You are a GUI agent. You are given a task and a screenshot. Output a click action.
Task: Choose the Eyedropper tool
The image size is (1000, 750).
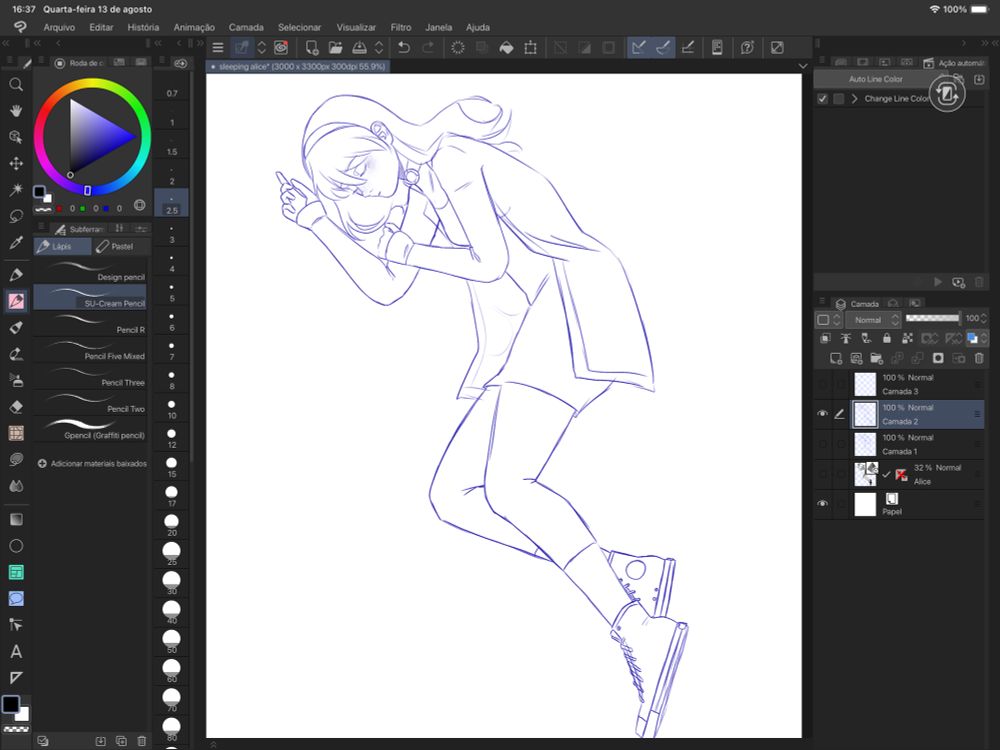[16, 242]
